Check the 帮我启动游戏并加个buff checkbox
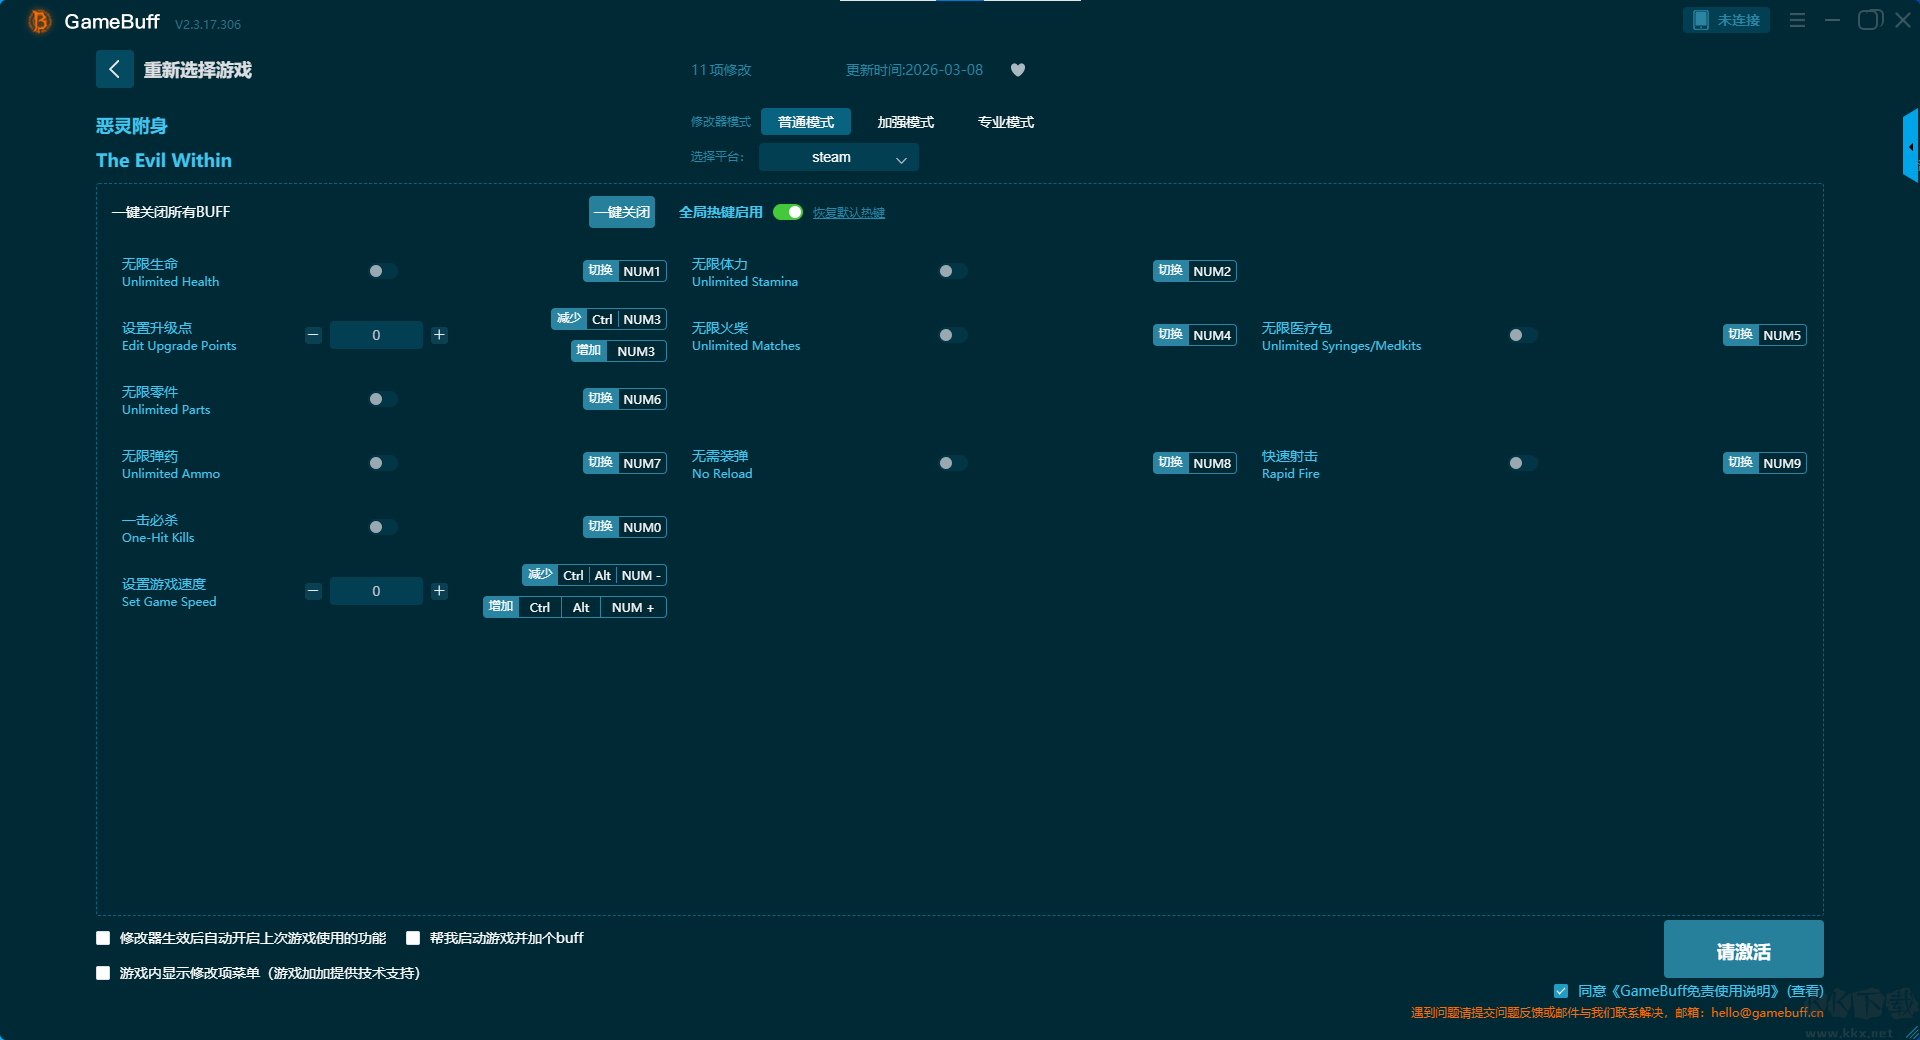The width and height of the screenshot is (1920, 1040). pos(413,938)
